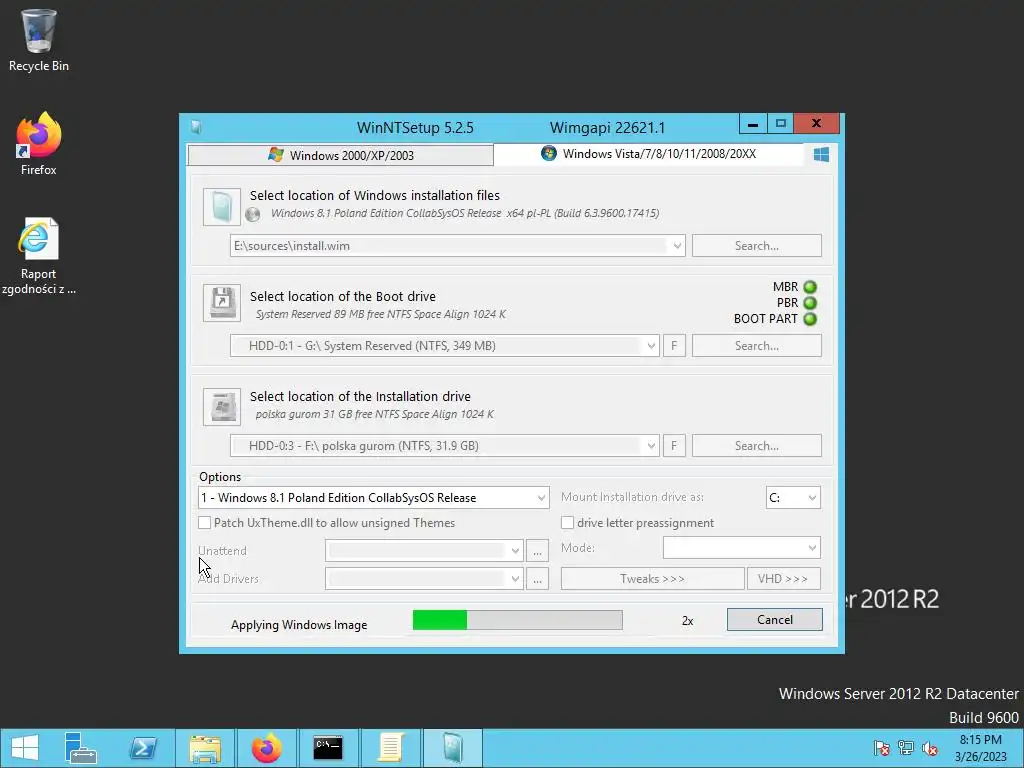Switch to Firefox in the taskbar
Screen dimensions: 1024x768
click(x=266, y=748)
